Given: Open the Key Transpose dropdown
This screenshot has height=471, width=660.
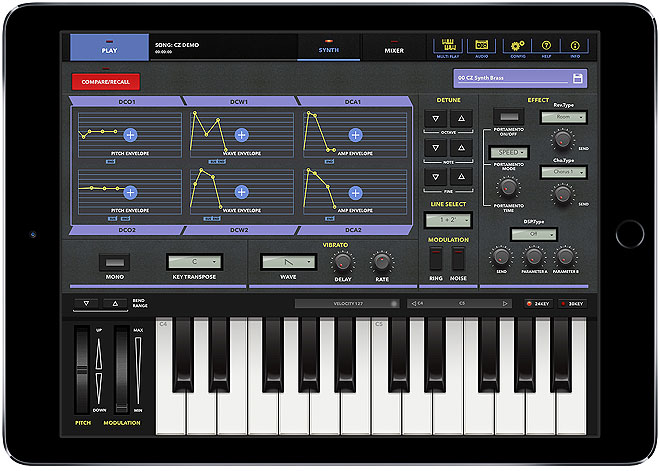Looking at the screenshot, I should click(x=194, y=261).
